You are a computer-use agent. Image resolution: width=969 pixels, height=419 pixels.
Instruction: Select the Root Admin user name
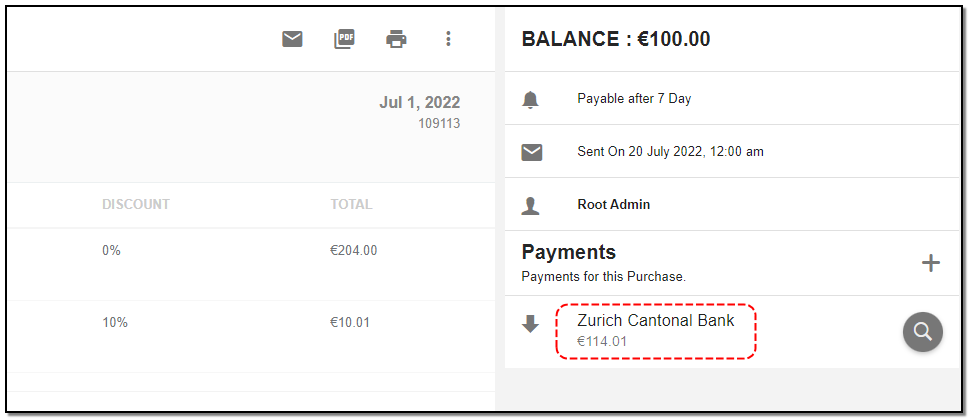[x=613, y=204]
